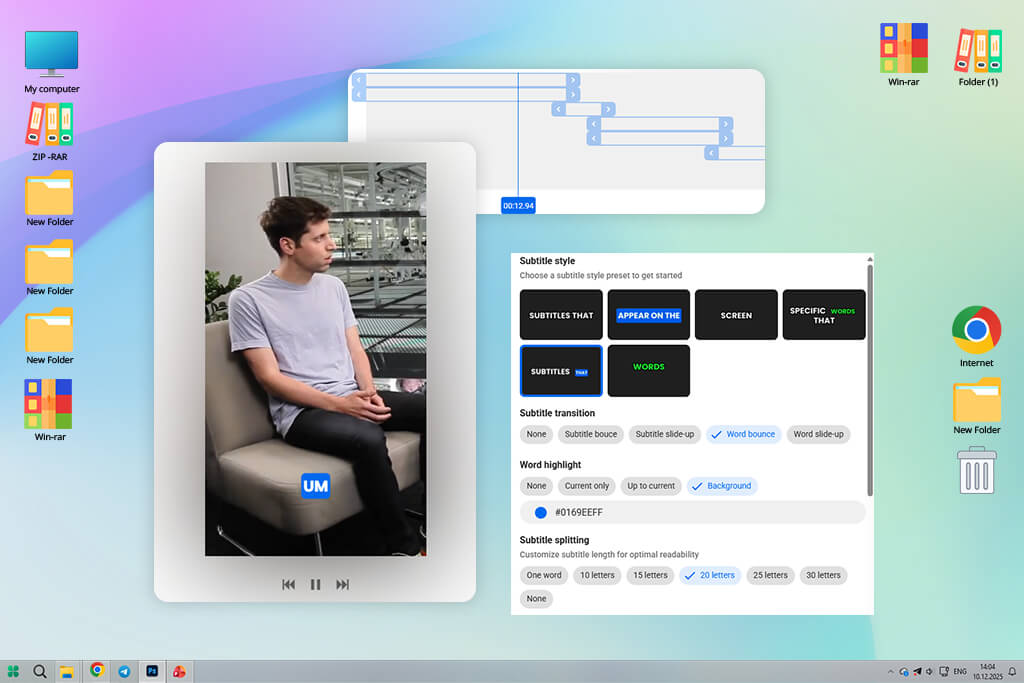The height and width of the screenshot is (683, 1024).
Task: Skip to previous clip in the player
Action: point(288,584)
